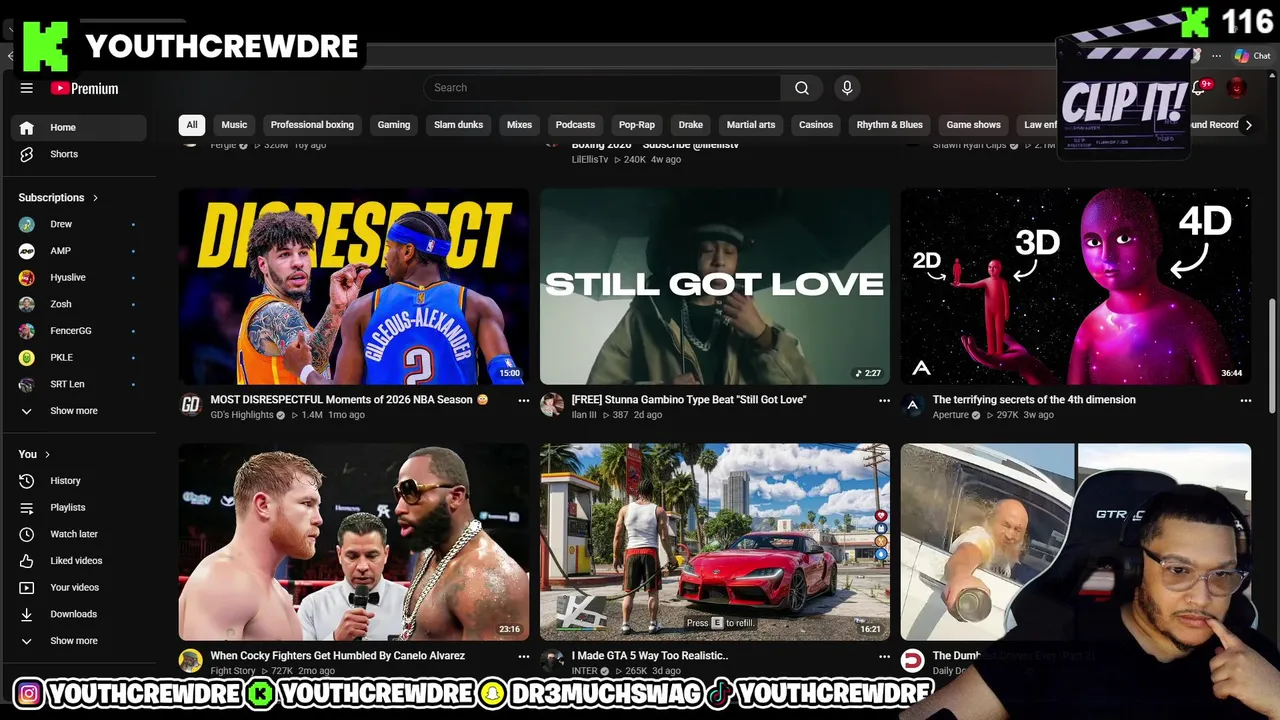
Task: Play the DISRESPECT NBA thumbnail
Action: pos(354,286)
